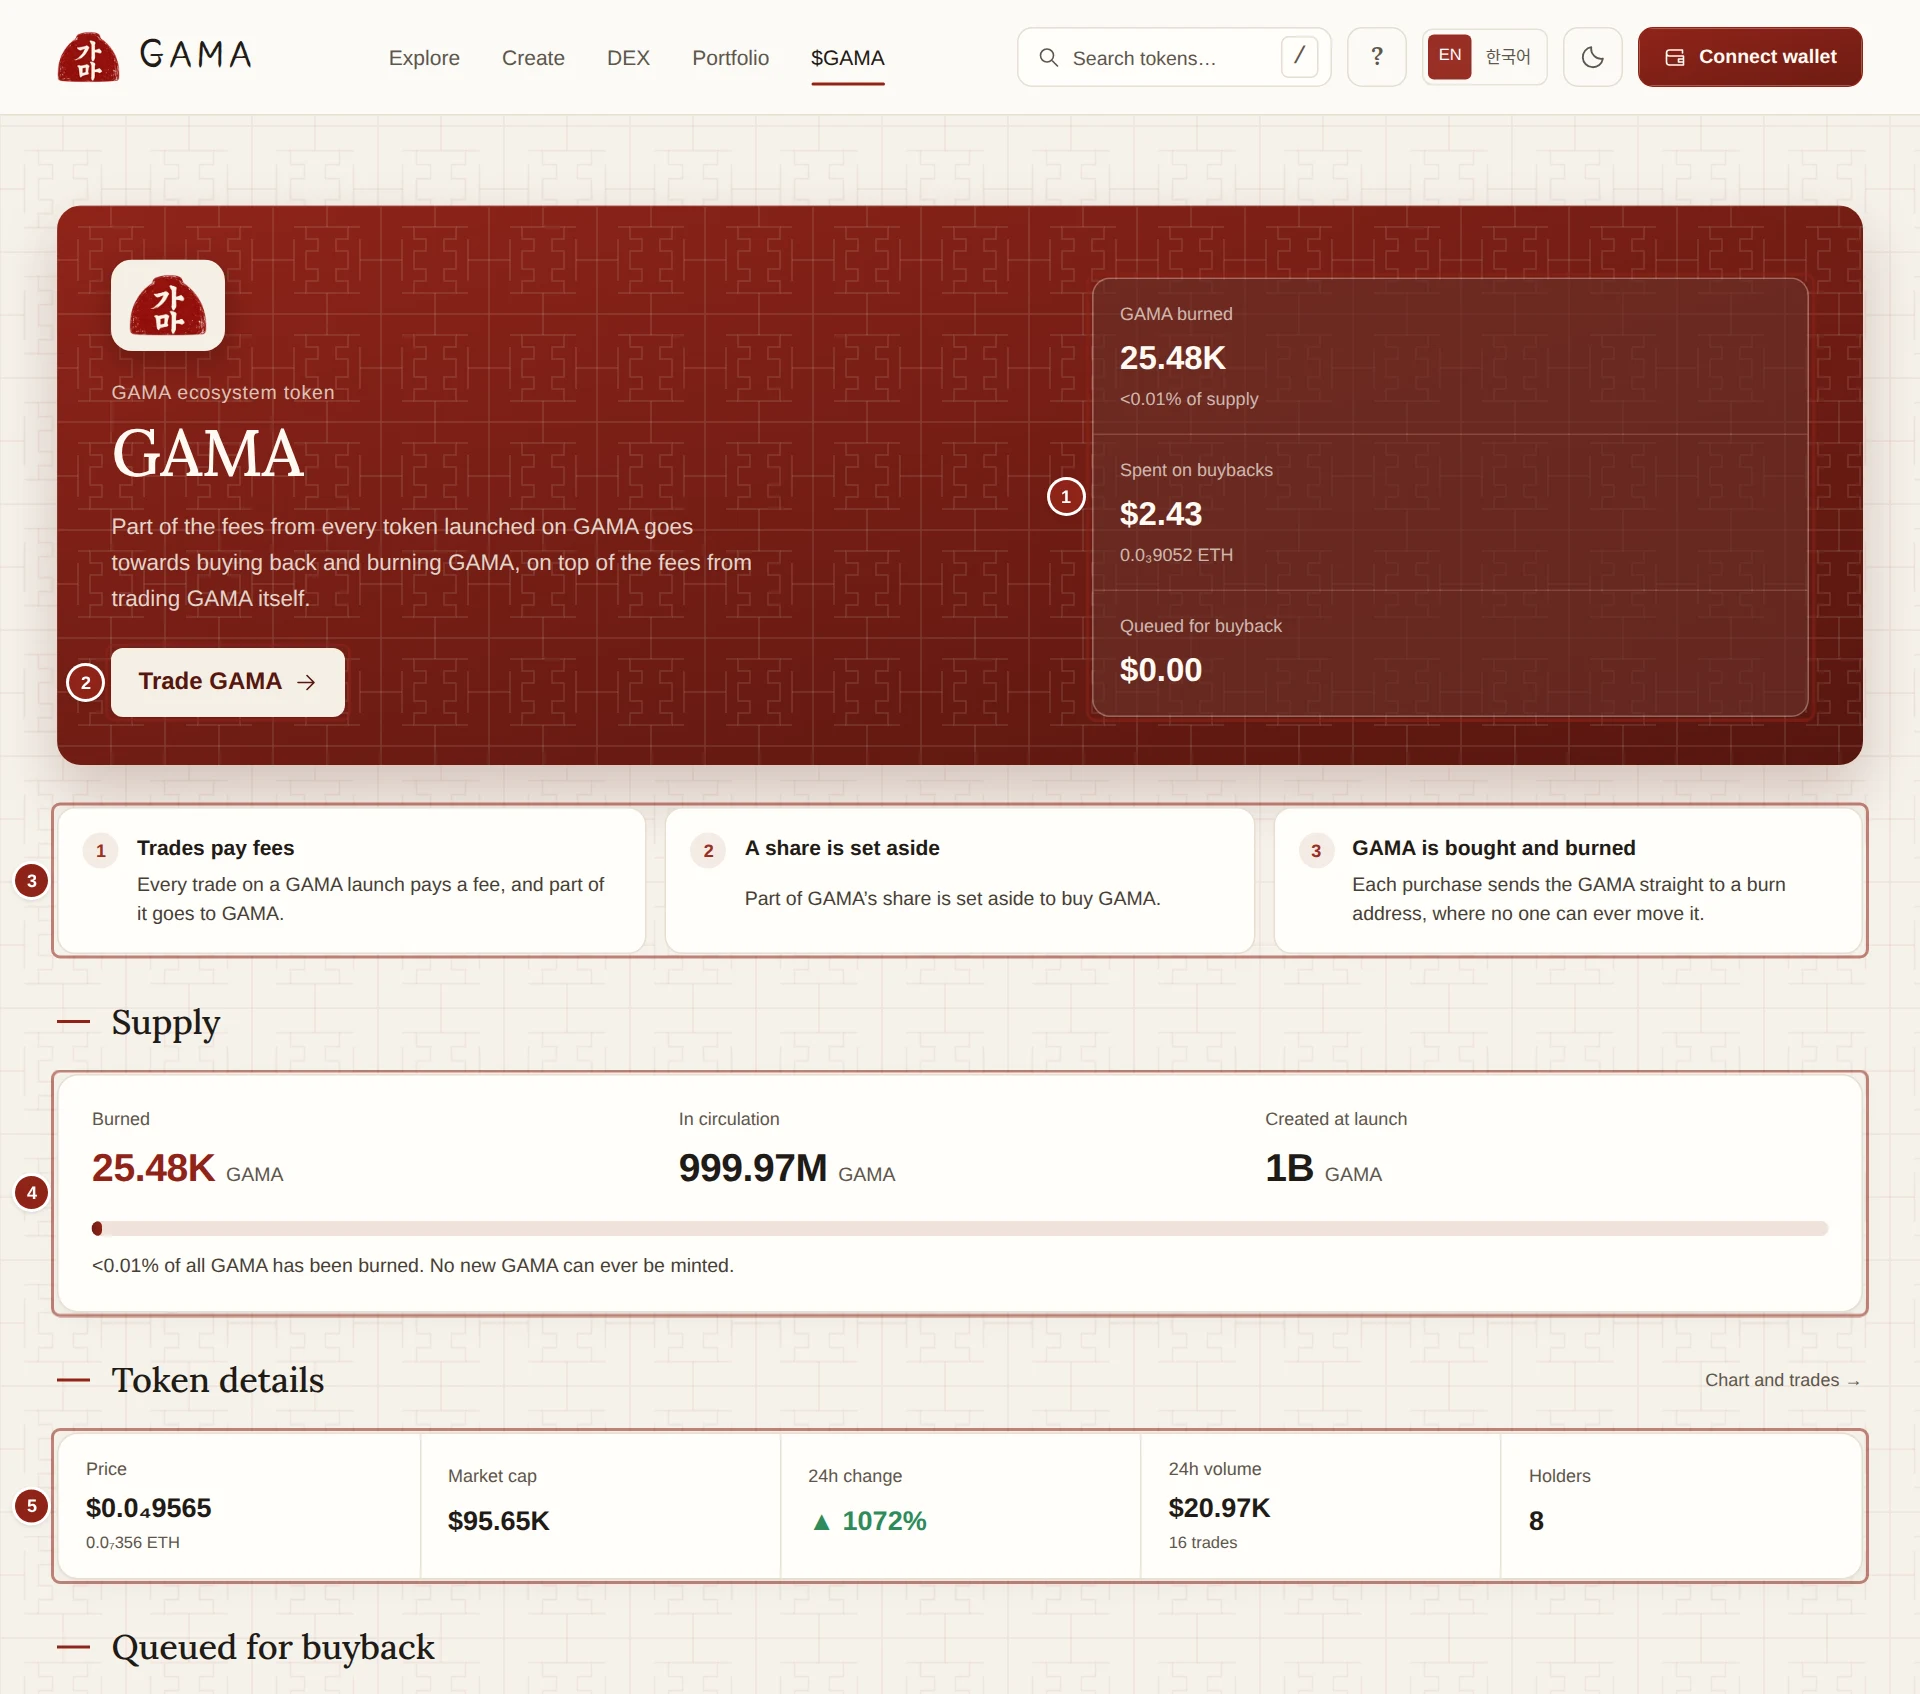Click the $0.0₄9565 price value

[148, 1508]
